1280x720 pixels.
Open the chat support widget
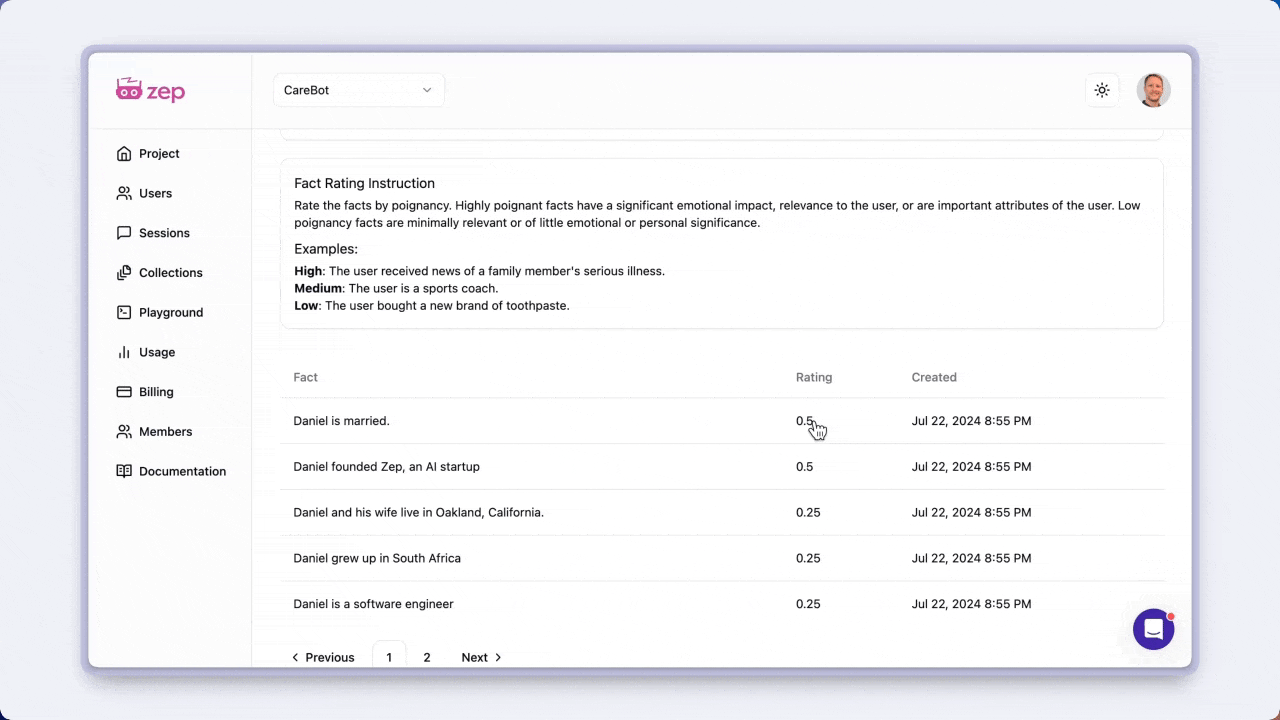(x=1153, y=629)
